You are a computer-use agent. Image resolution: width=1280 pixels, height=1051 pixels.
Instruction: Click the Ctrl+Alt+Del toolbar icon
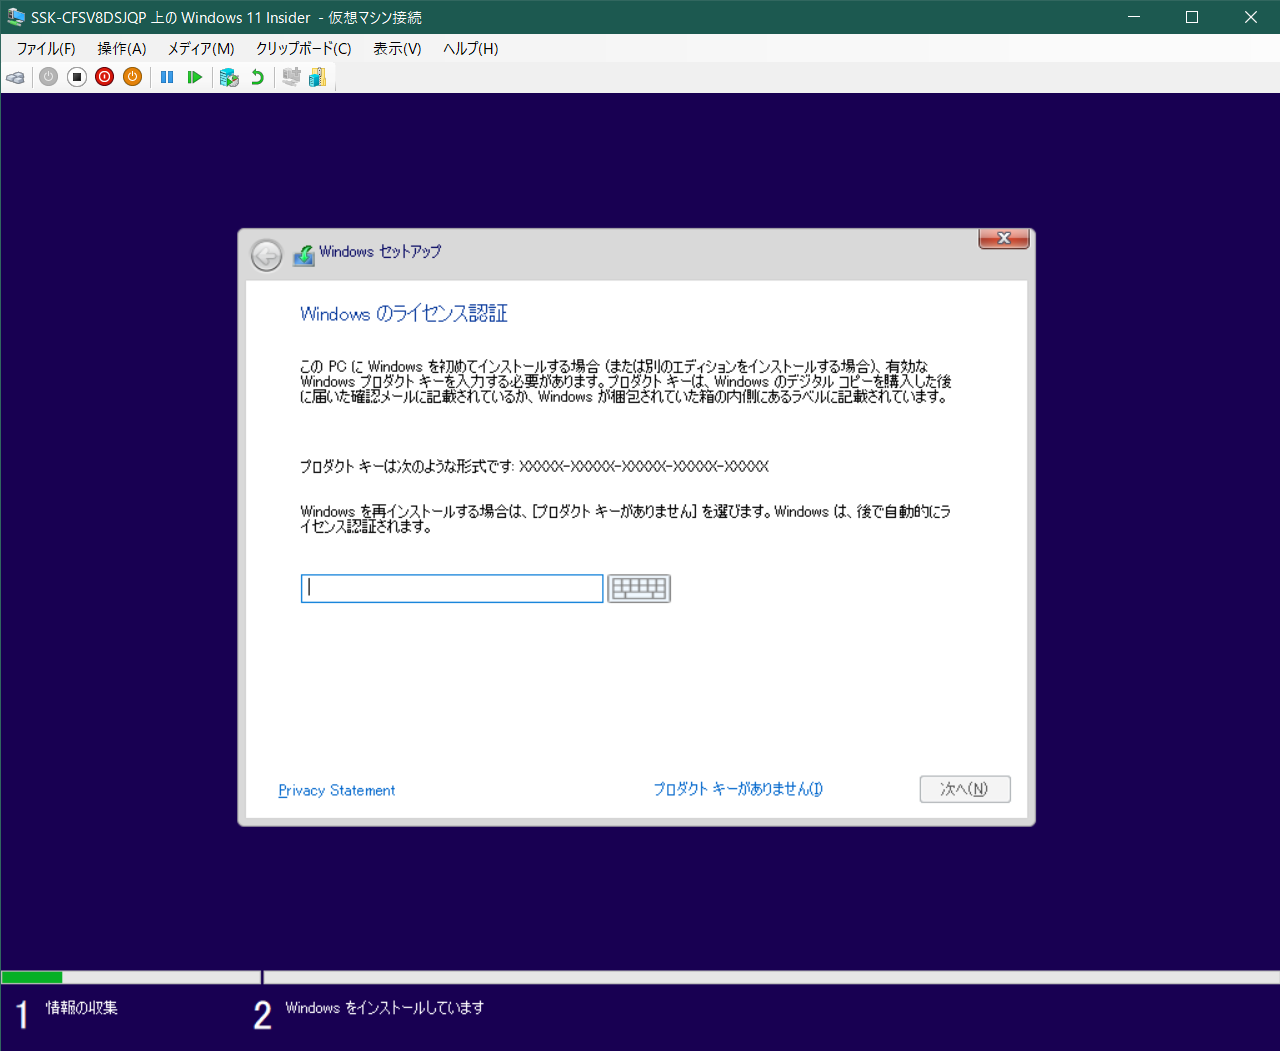pyautogui.click(x=16, y=77)
